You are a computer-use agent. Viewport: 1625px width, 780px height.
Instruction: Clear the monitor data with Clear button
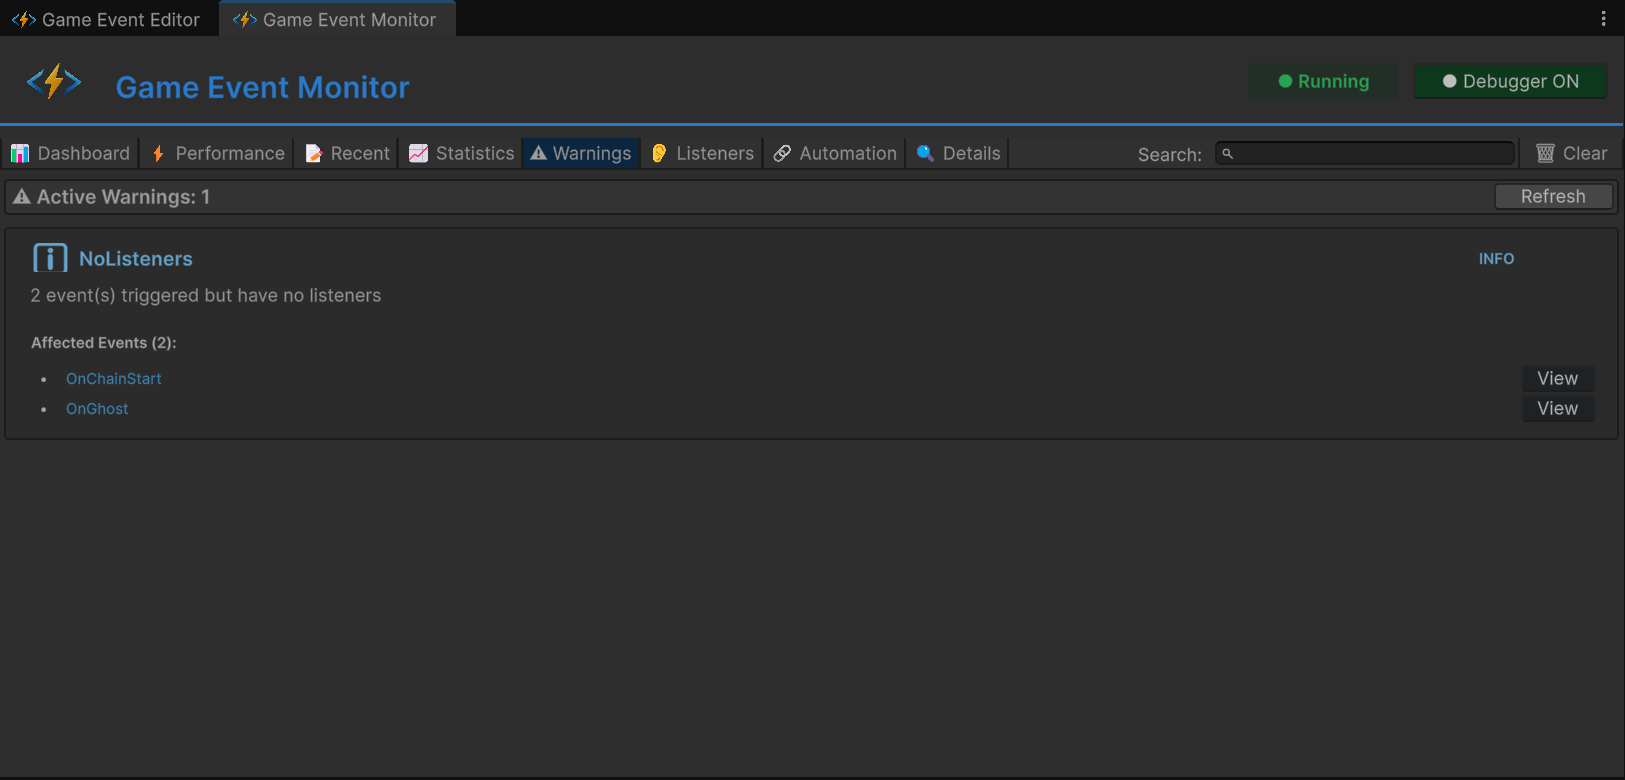coord(1572,153)
